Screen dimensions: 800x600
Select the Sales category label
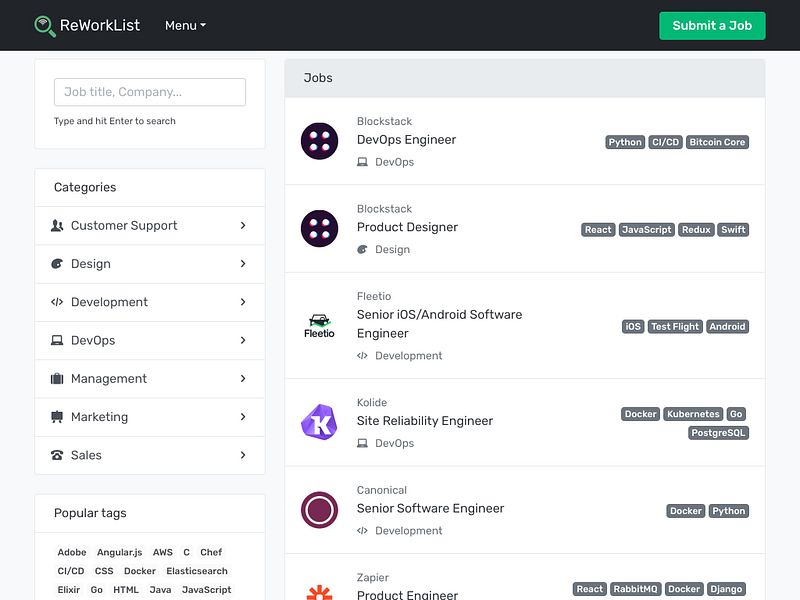tap(86, 455)
